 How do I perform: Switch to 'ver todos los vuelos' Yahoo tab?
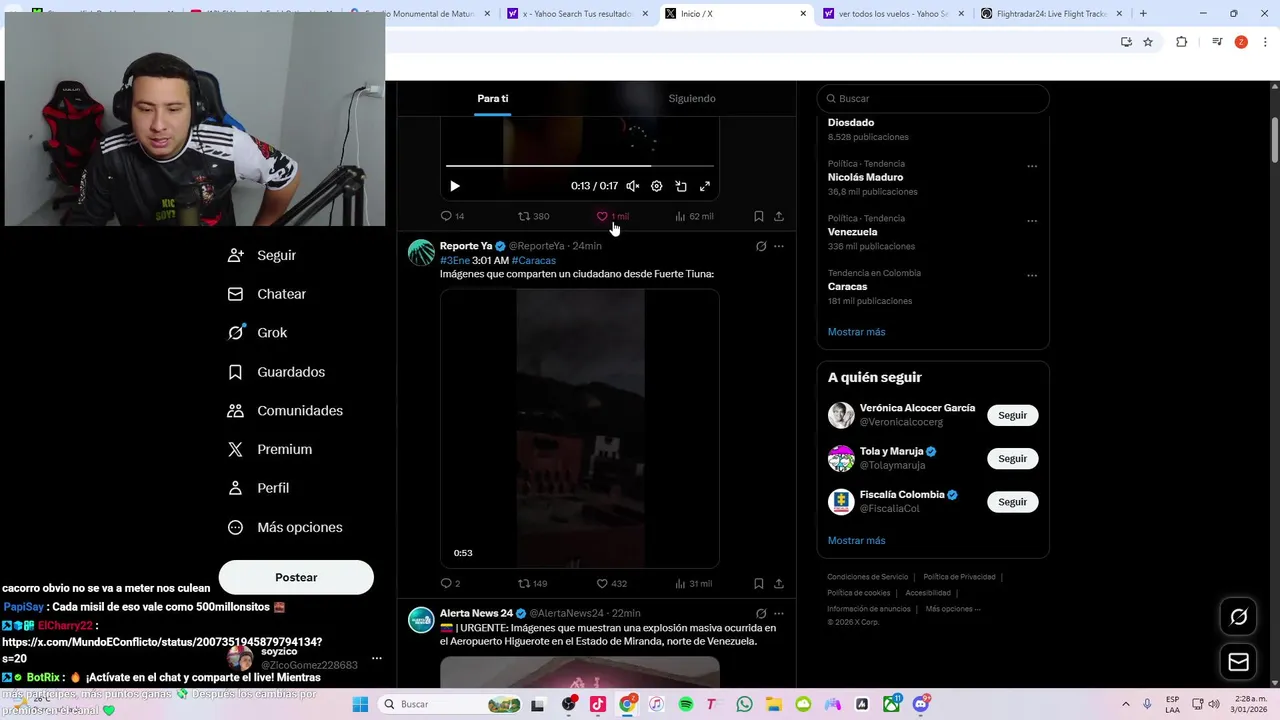point(893,14)
